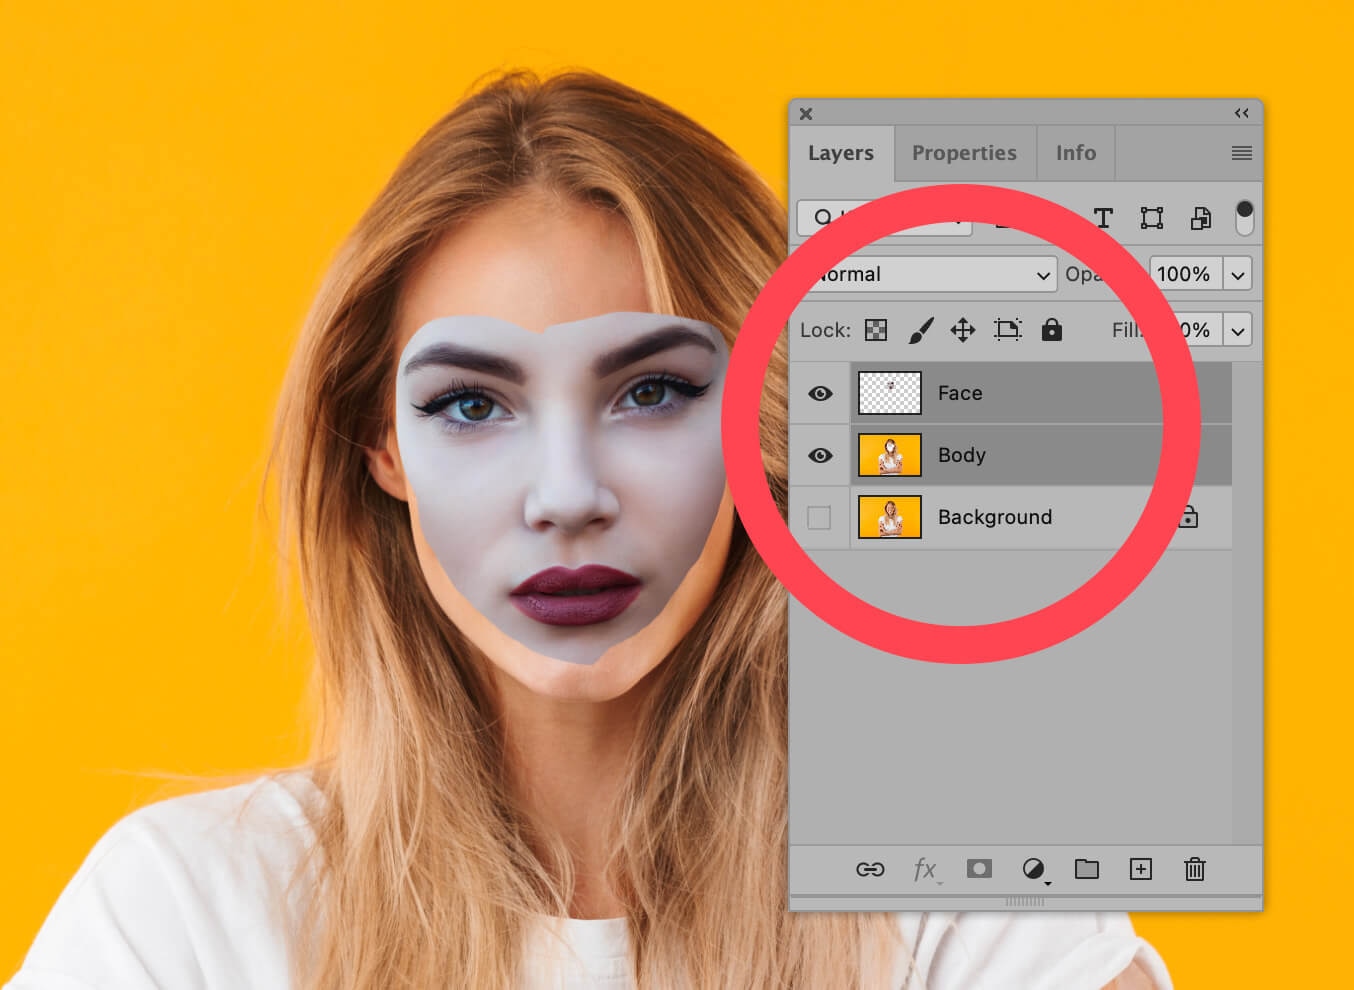Expand the Opacity dropdown arrow

point(1238,274)
